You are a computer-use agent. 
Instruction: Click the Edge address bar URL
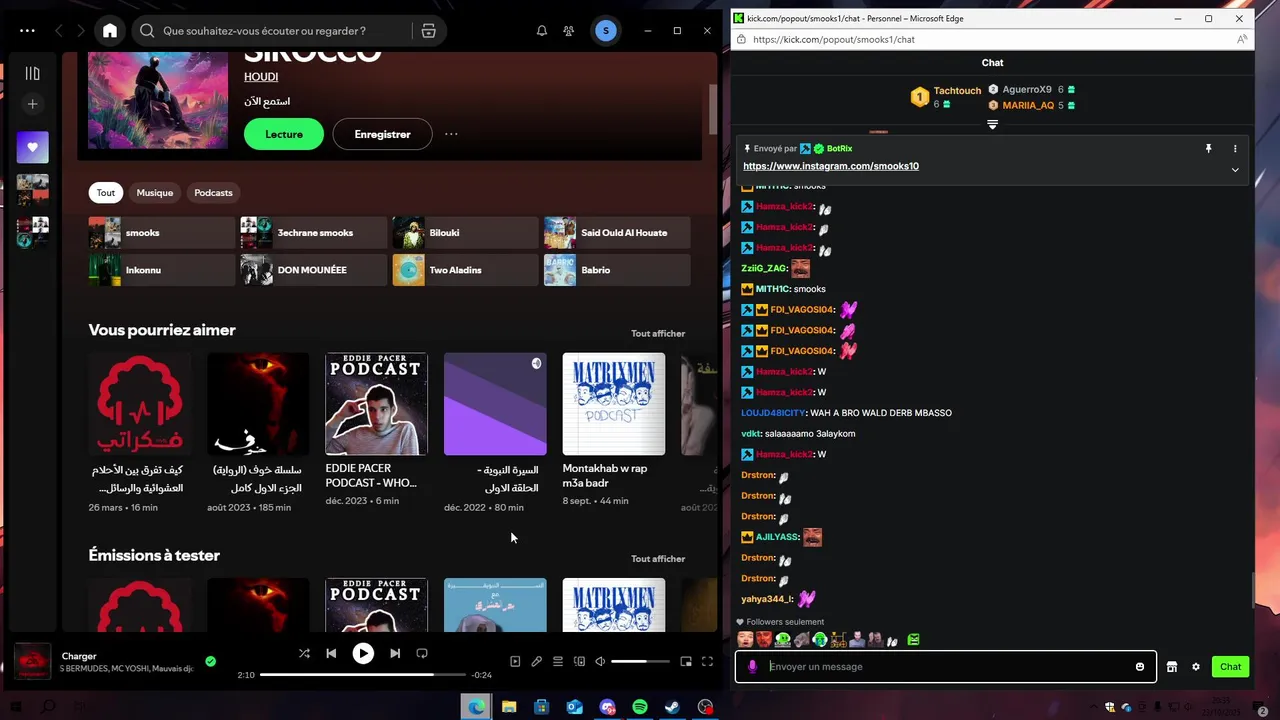834,40
